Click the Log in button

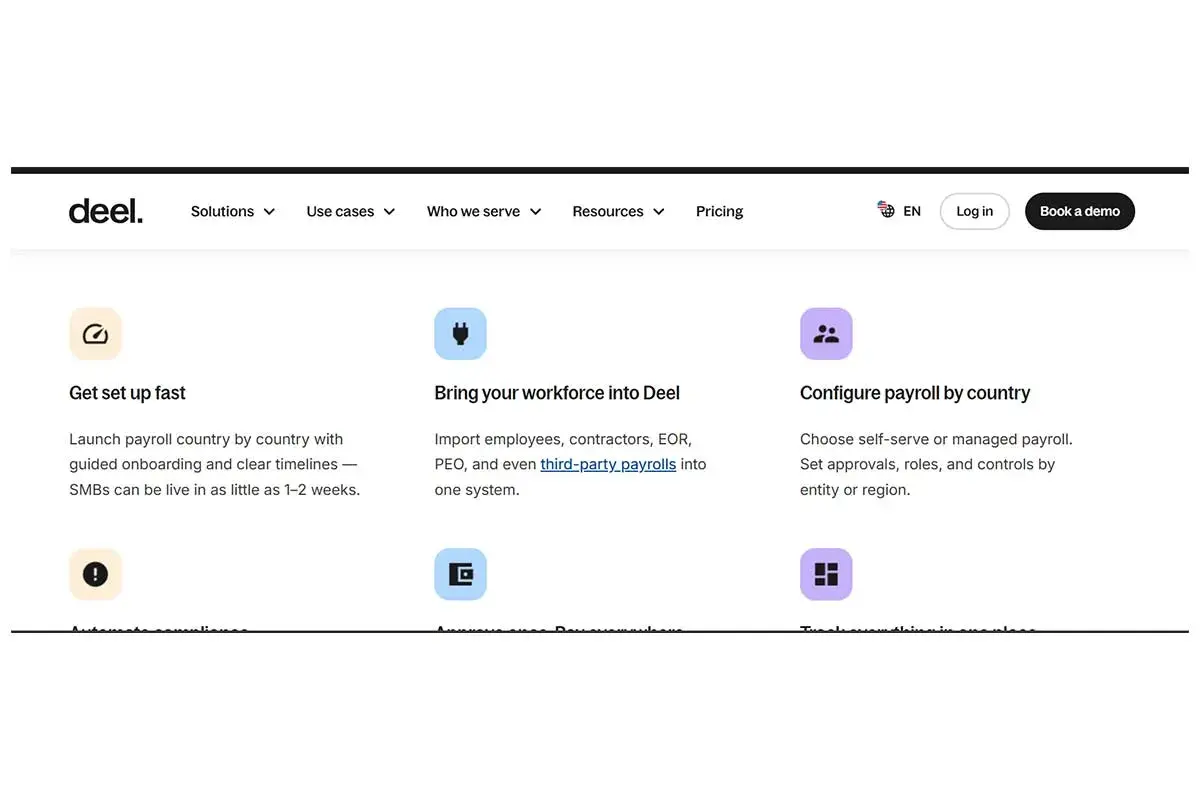tap(975, 211)
